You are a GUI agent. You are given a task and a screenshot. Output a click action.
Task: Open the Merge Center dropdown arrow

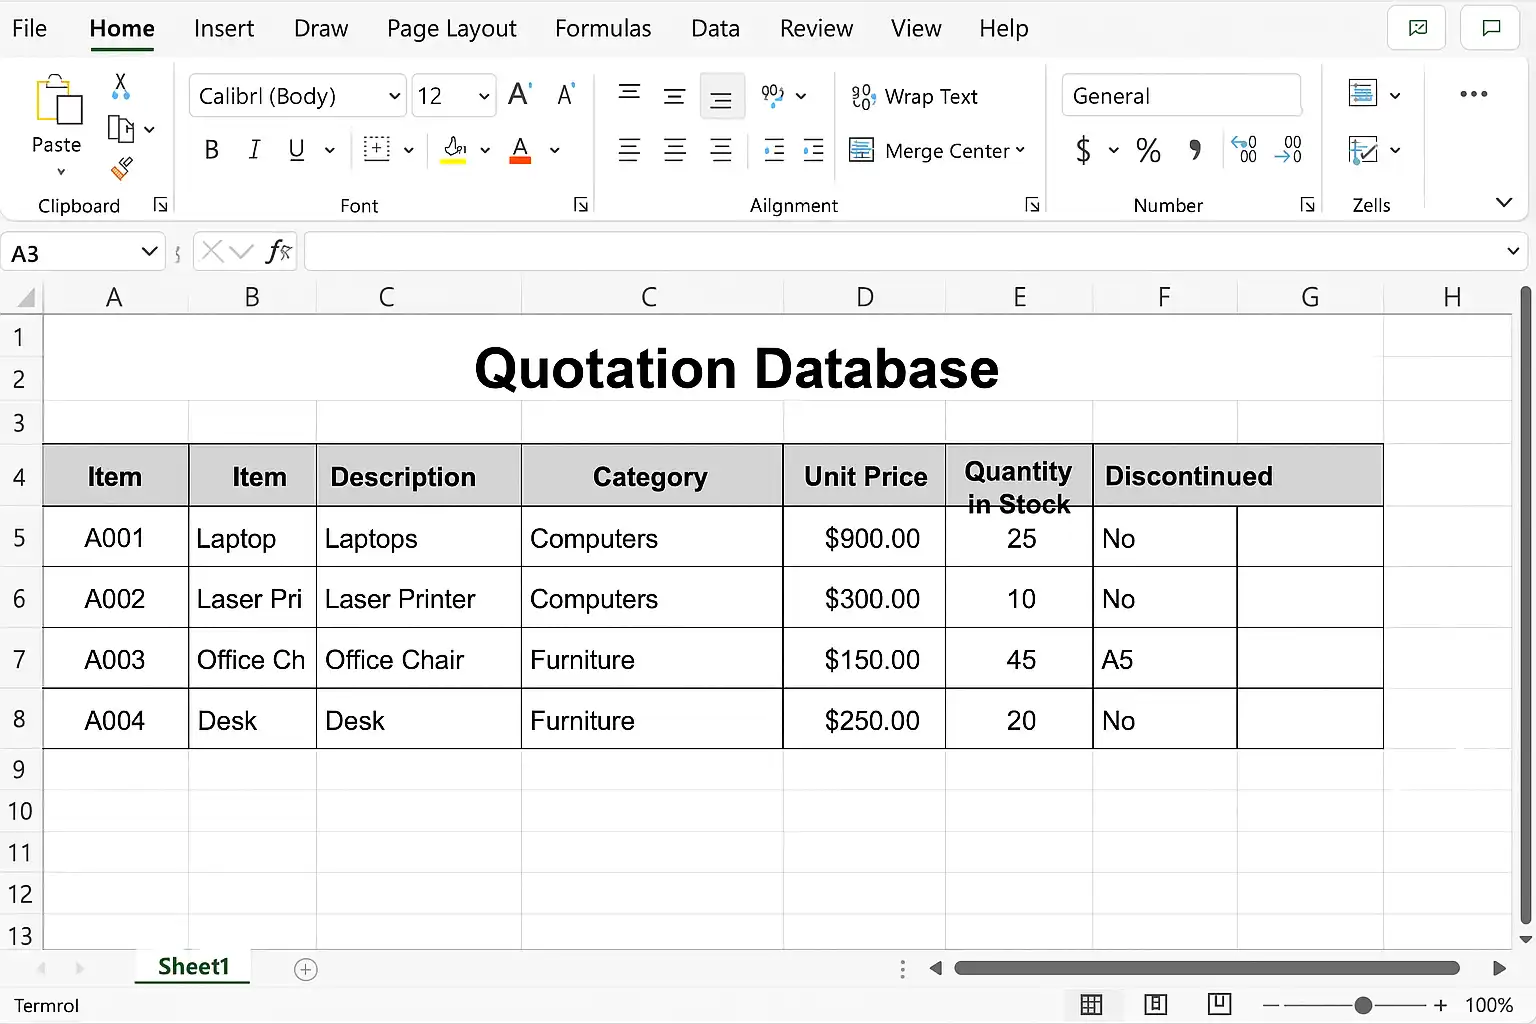pyautogui.click(x=1020, y=150)
